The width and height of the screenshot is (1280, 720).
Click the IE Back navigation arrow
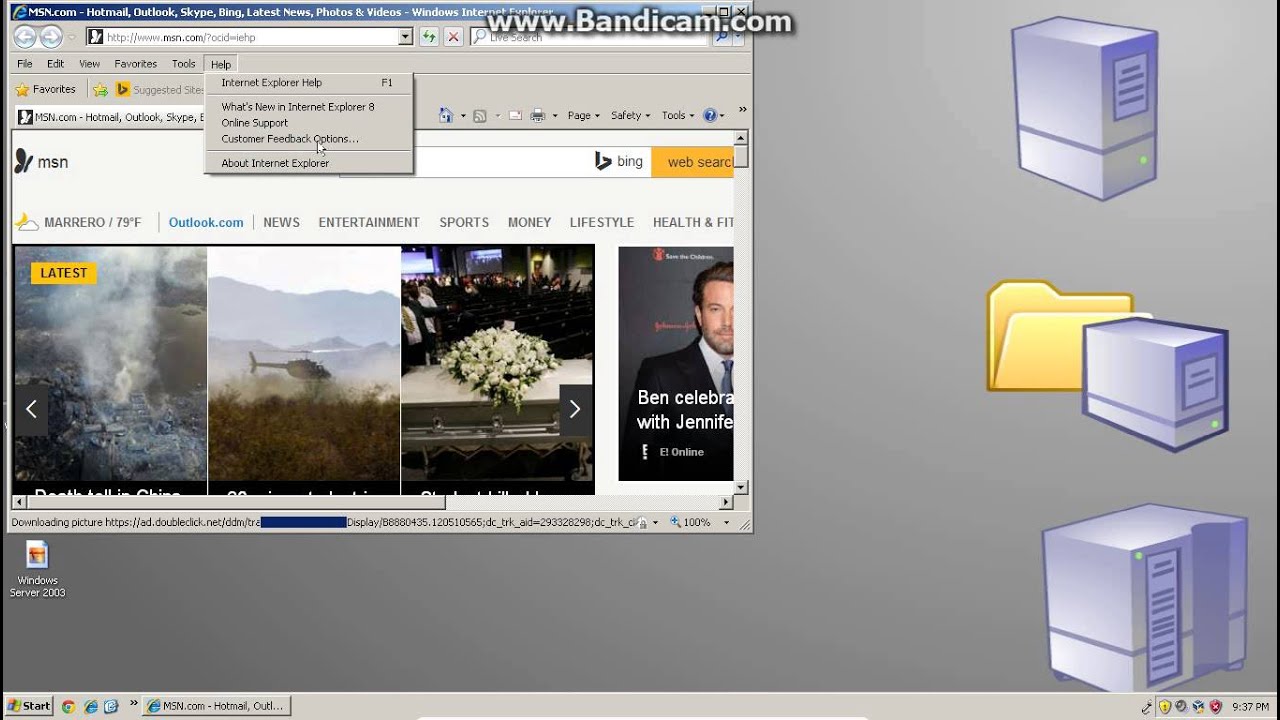(x=25, y=37)
